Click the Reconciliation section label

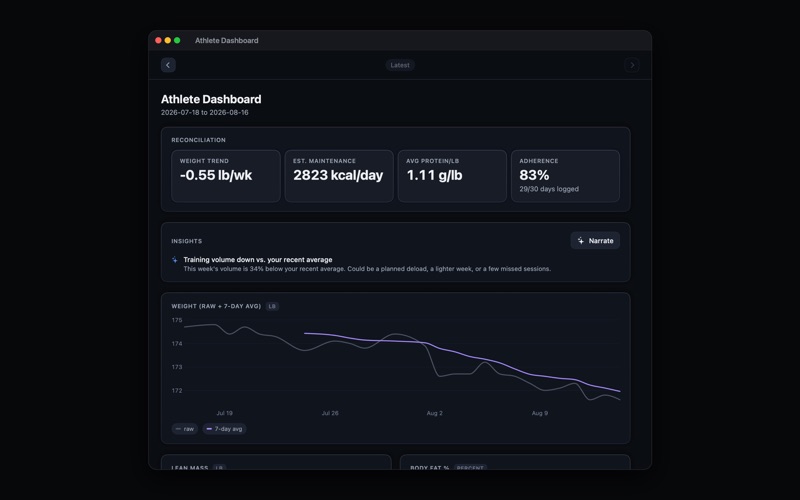[198, 140]
